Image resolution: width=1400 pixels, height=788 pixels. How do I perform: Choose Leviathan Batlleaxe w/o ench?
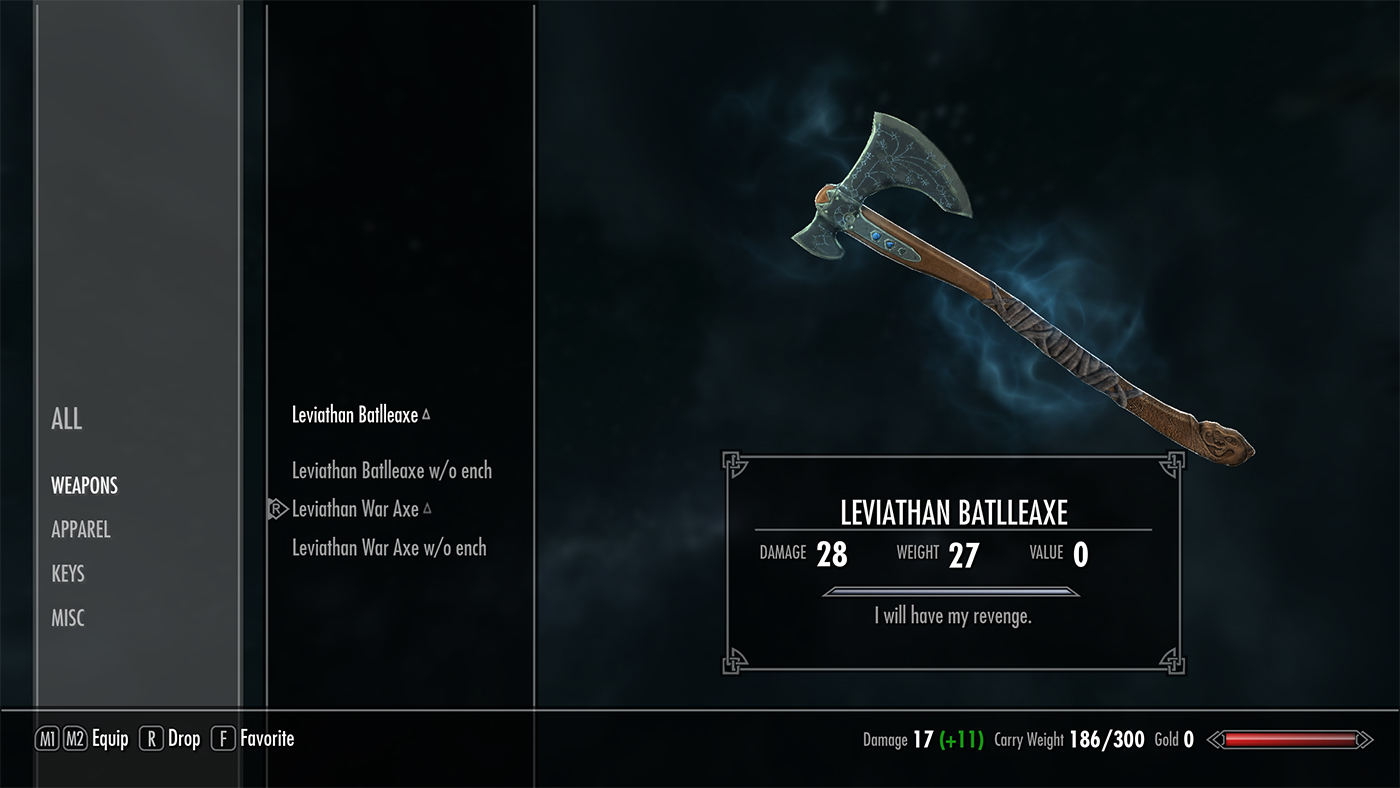[392, 470]
